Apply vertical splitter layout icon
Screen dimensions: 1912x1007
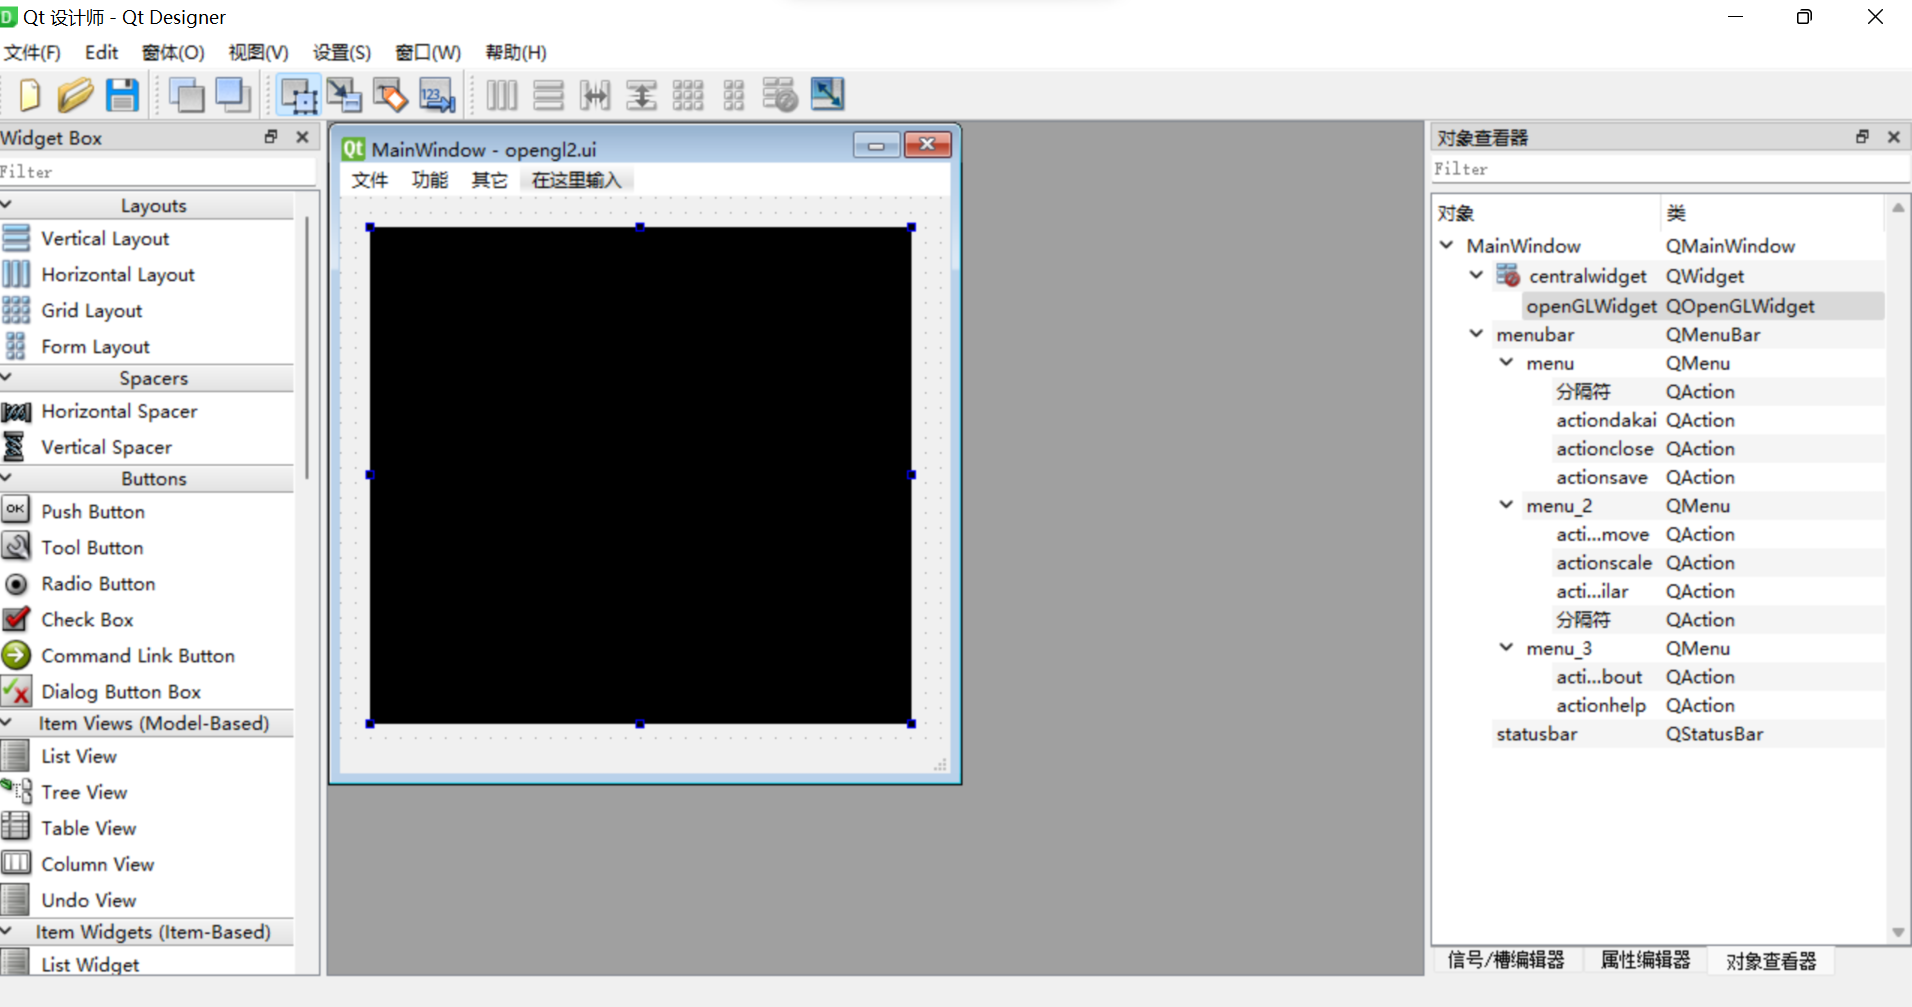coord(641,95)
